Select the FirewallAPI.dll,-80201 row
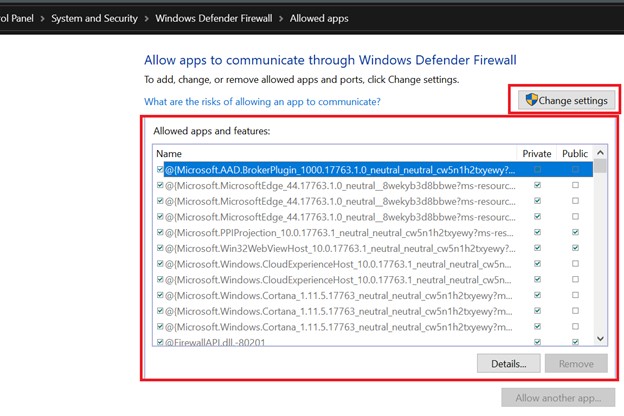 point(373,342)
